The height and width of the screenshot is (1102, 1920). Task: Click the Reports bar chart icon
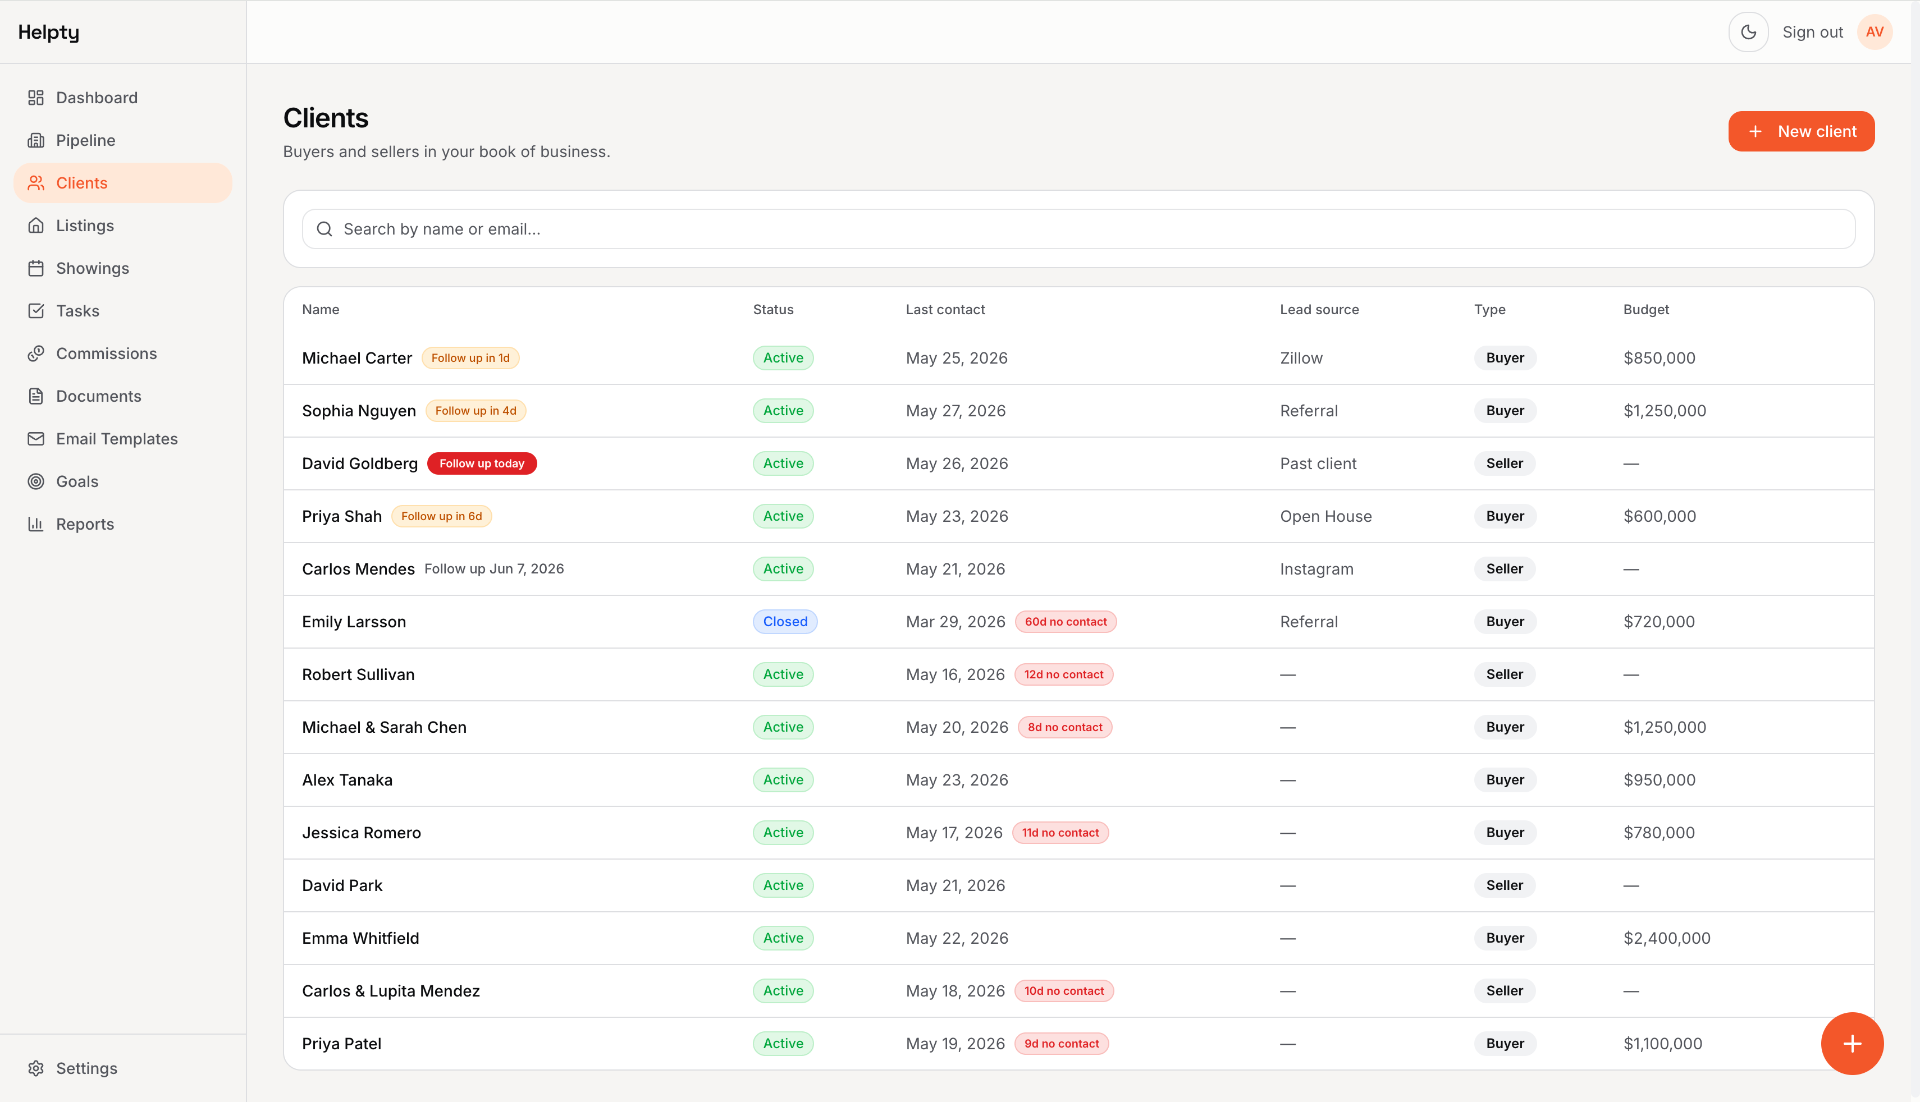[36, 524]
